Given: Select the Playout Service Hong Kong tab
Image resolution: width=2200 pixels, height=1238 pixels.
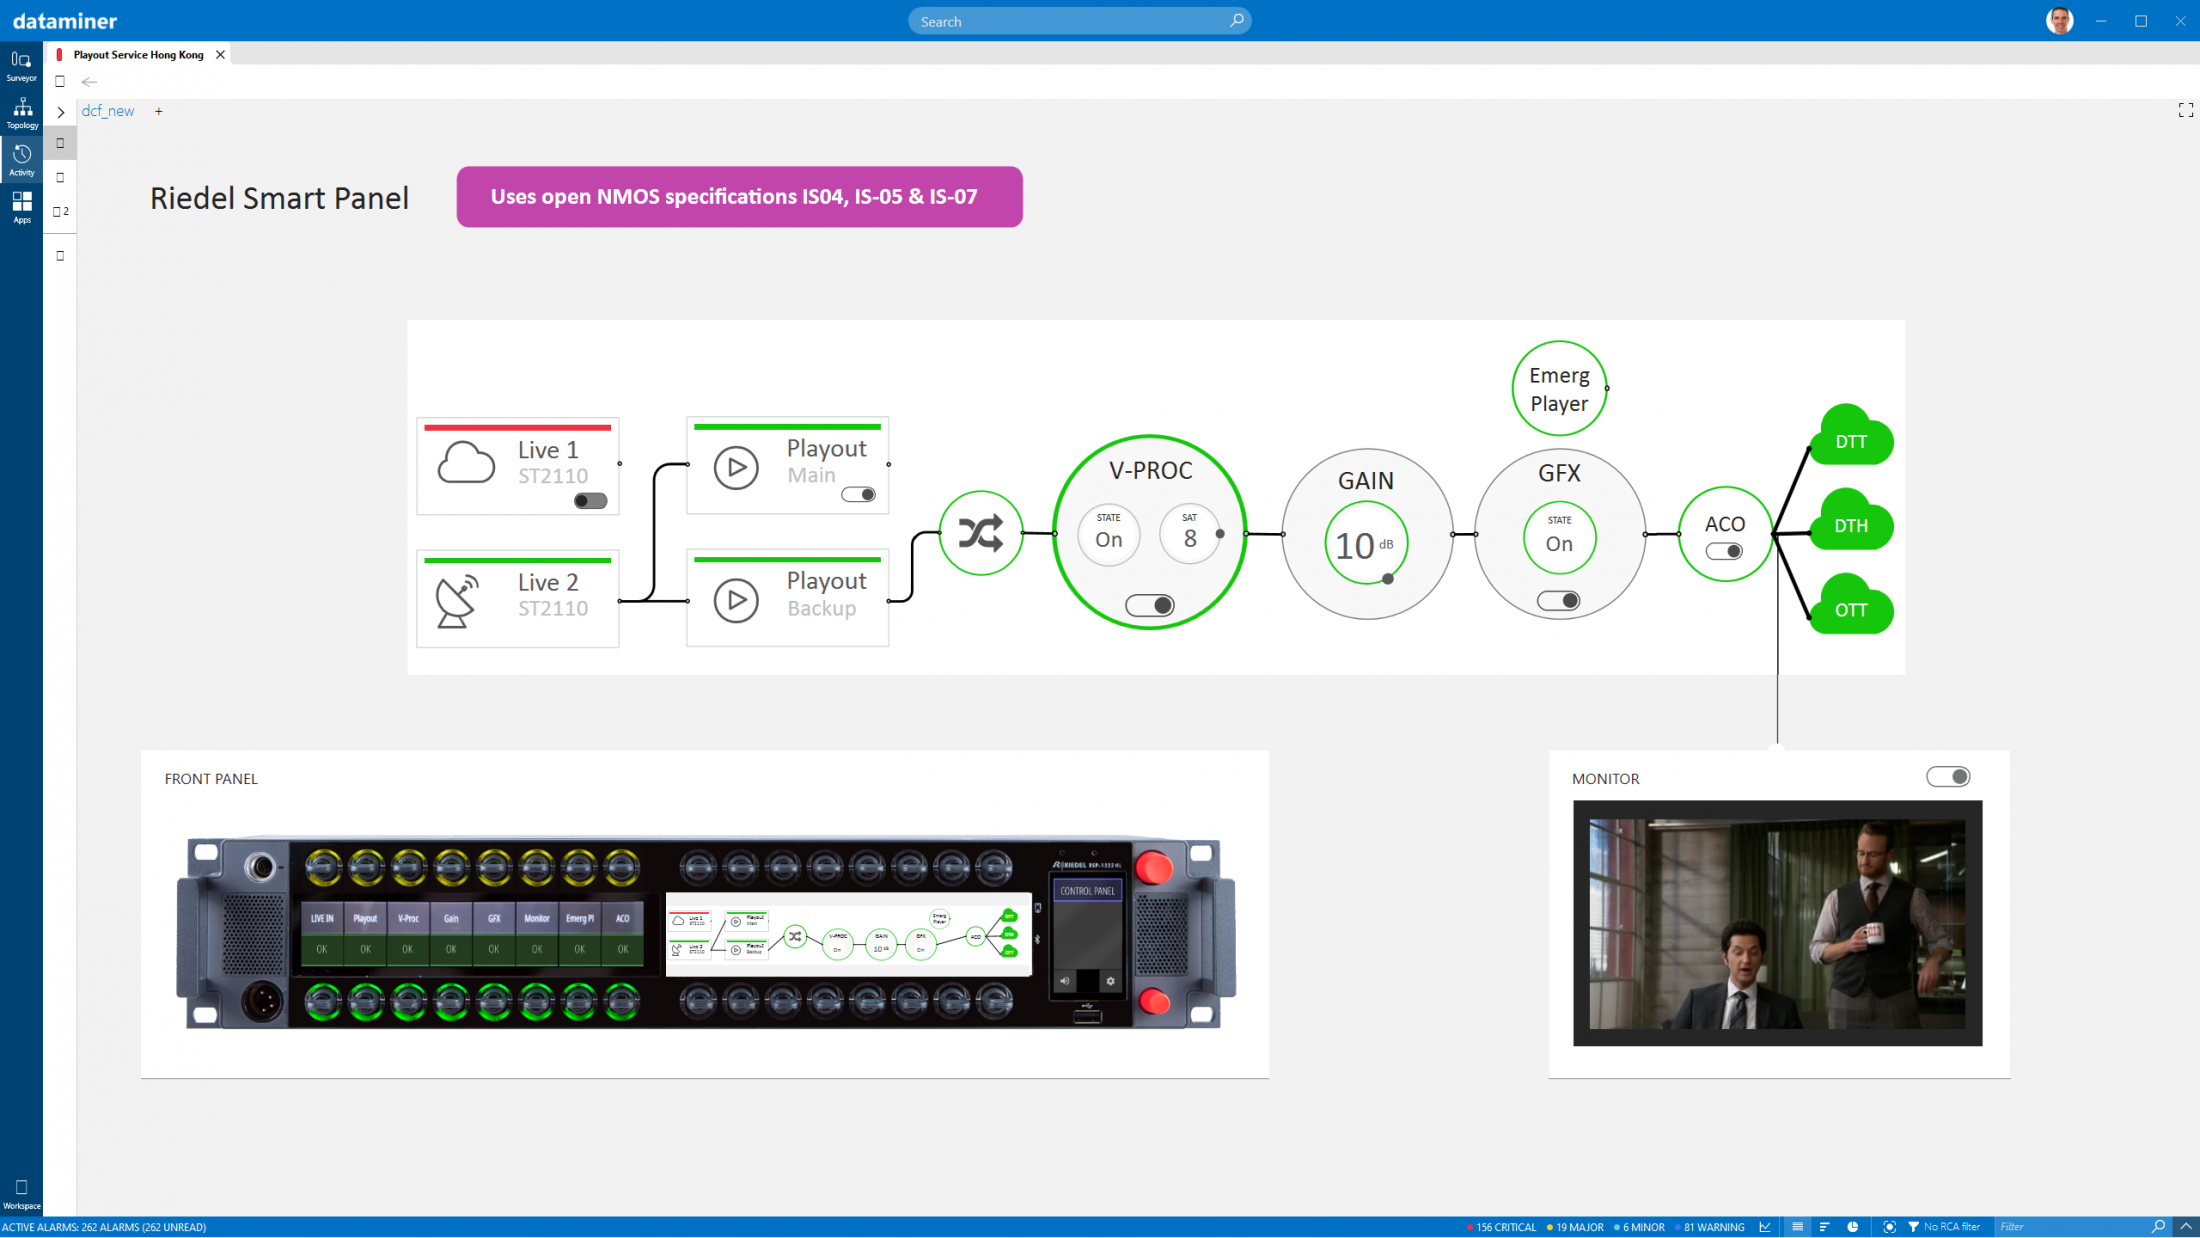Looking at the screenshot, I should 138,55.
